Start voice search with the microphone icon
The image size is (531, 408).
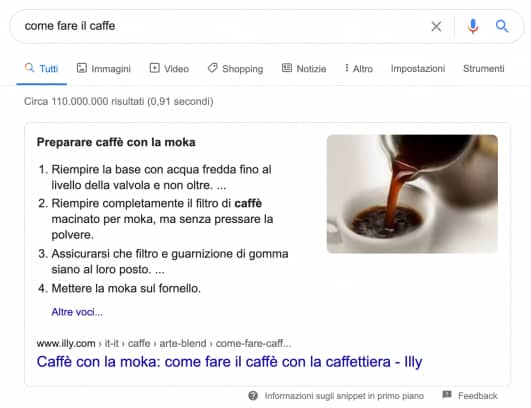[473, 26]
